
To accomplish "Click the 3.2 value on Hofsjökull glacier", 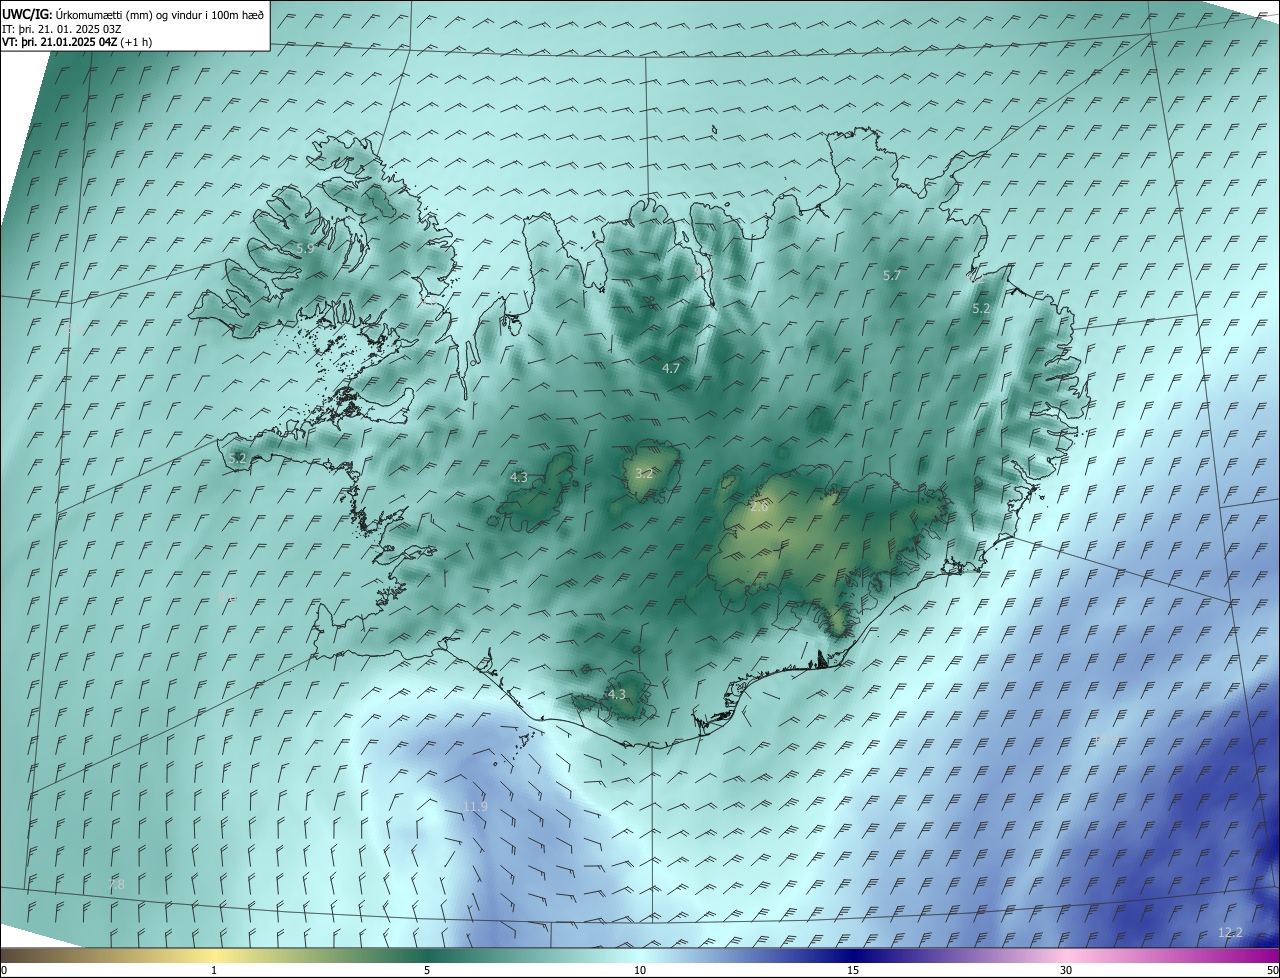I will coord(644,473).
